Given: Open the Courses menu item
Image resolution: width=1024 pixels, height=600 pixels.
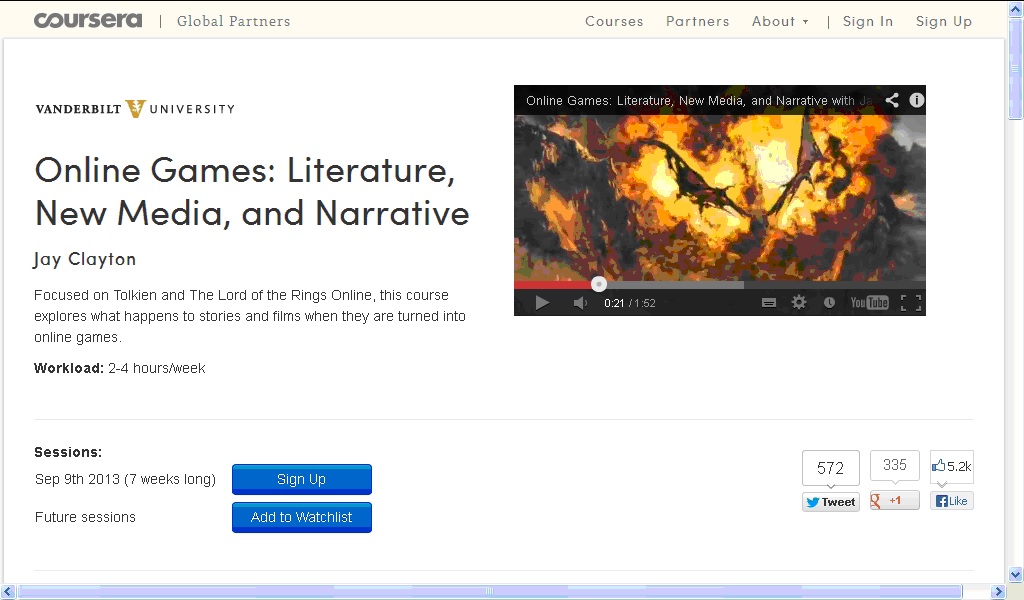Looking at the screenshot, I should point(614,21).
